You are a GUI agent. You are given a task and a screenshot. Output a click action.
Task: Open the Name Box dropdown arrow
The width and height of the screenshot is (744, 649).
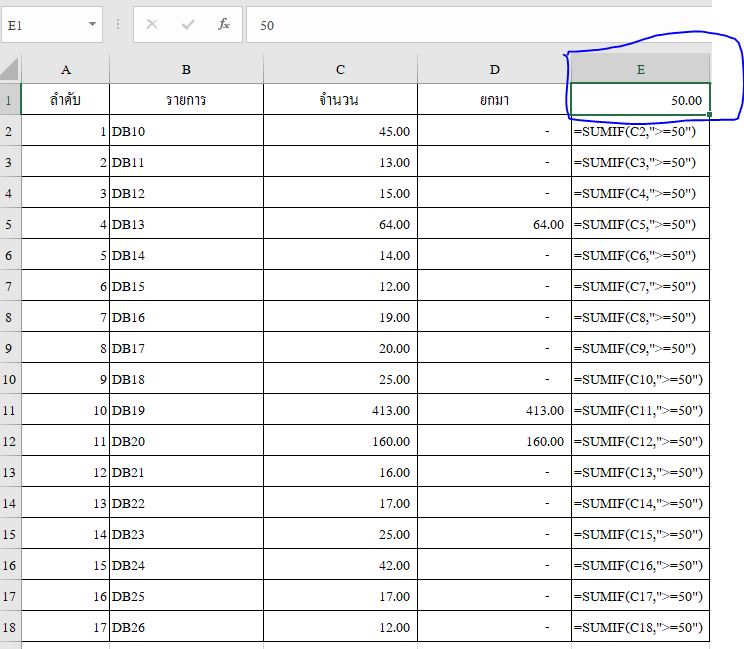(92, 24)
